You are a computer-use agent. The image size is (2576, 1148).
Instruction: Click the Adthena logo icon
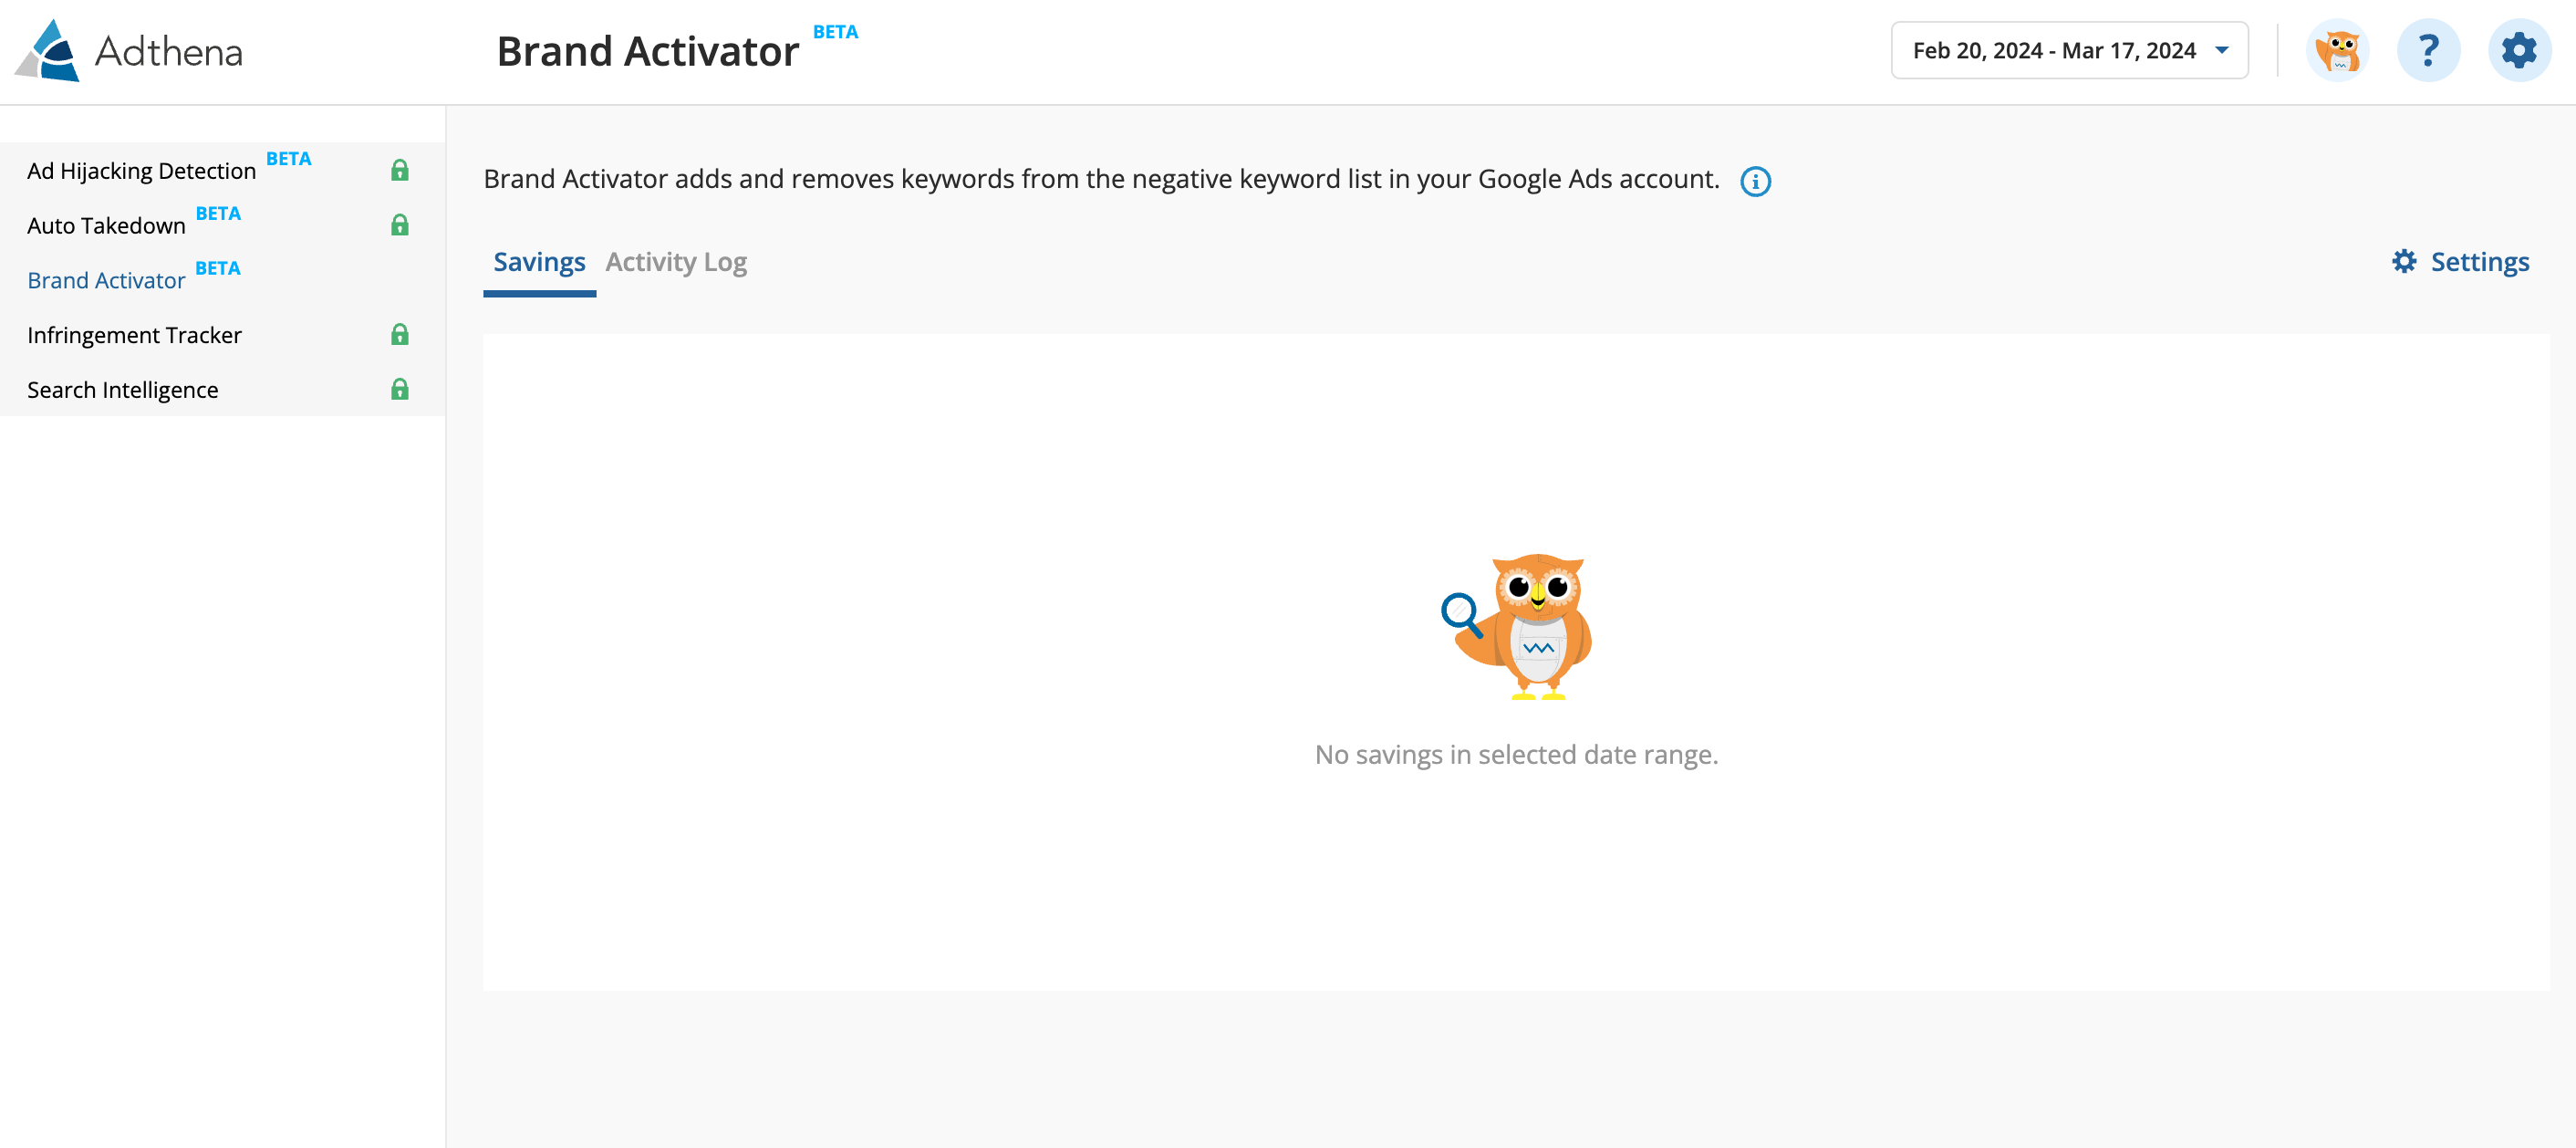point(47,51)
